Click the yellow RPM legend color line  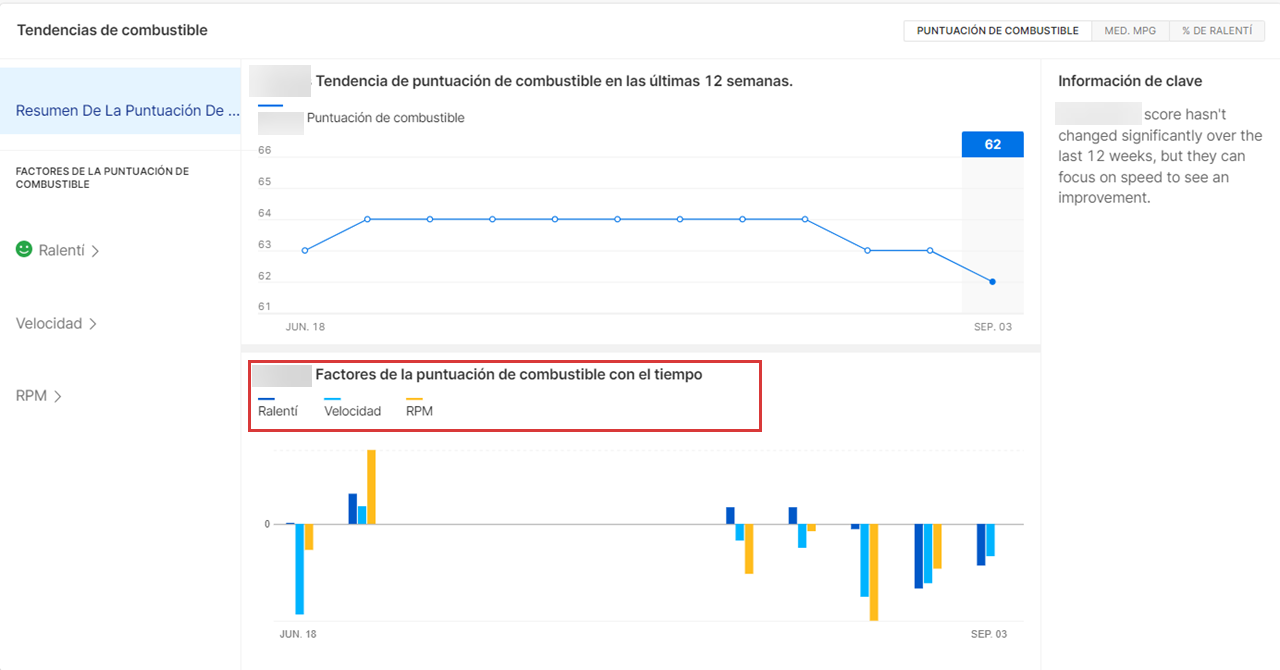point(414,399)
